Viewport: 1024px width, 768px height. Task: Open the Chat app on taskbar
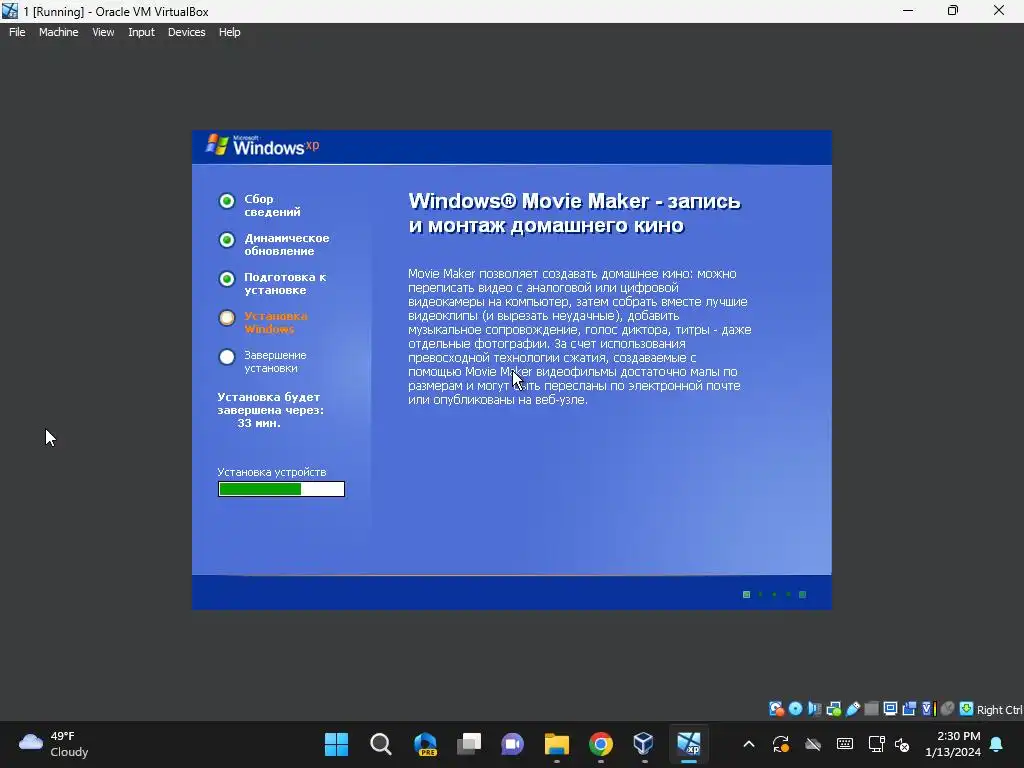pyautogui.click(x=513, y=744)
